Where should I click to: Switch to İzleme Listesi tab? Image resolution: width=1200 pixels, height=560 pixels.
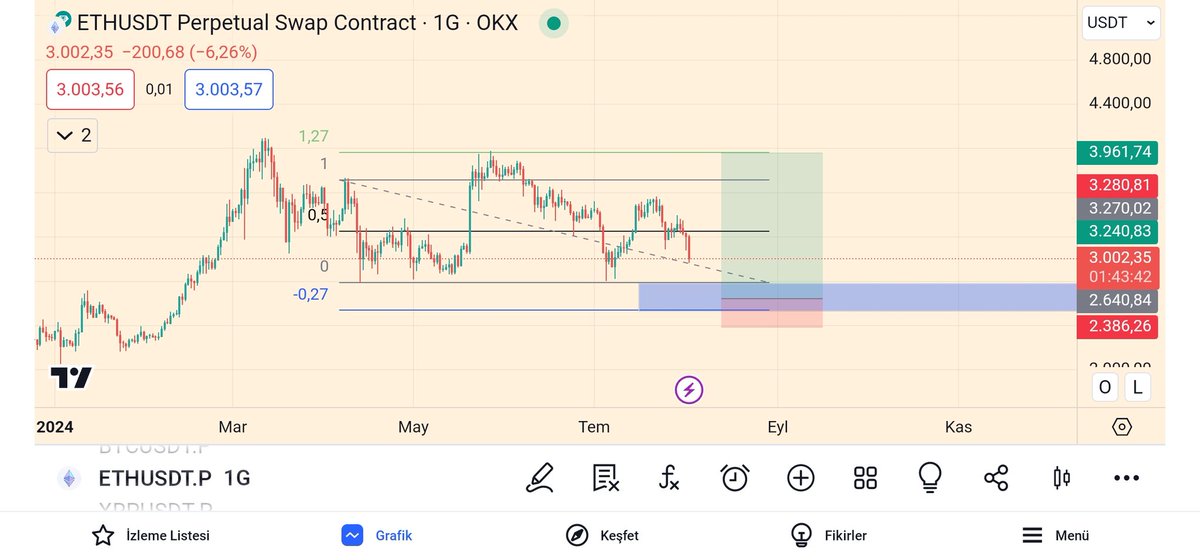(151, 535)
